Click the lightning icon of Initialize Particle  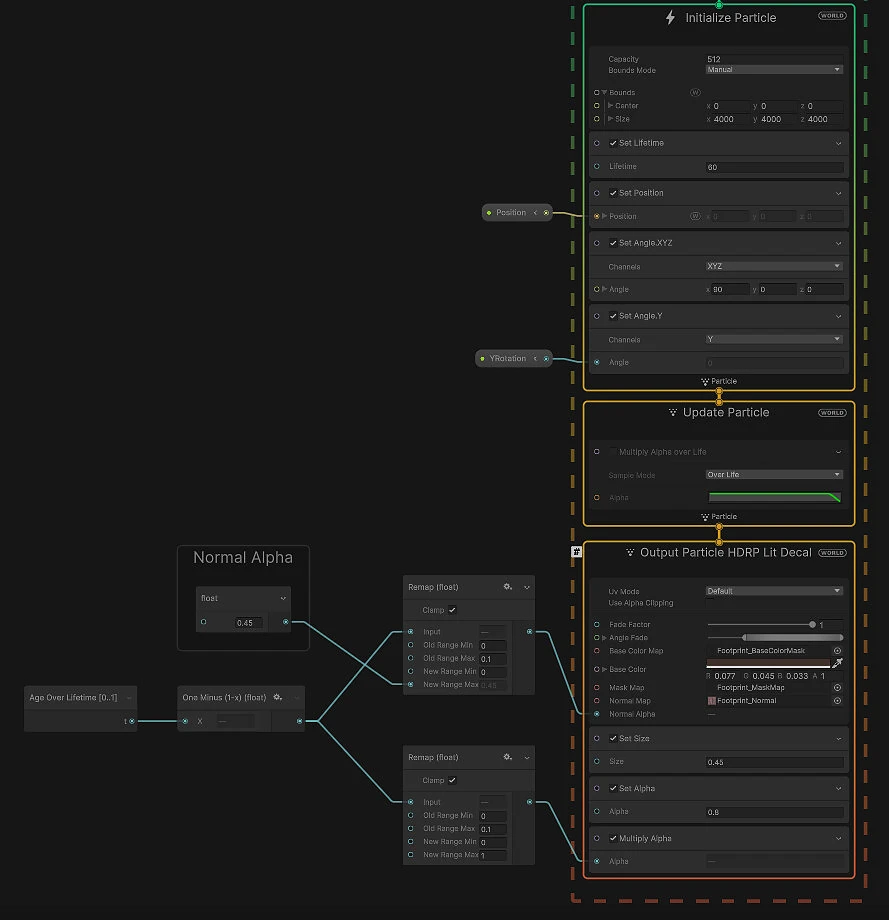point(670,18)
